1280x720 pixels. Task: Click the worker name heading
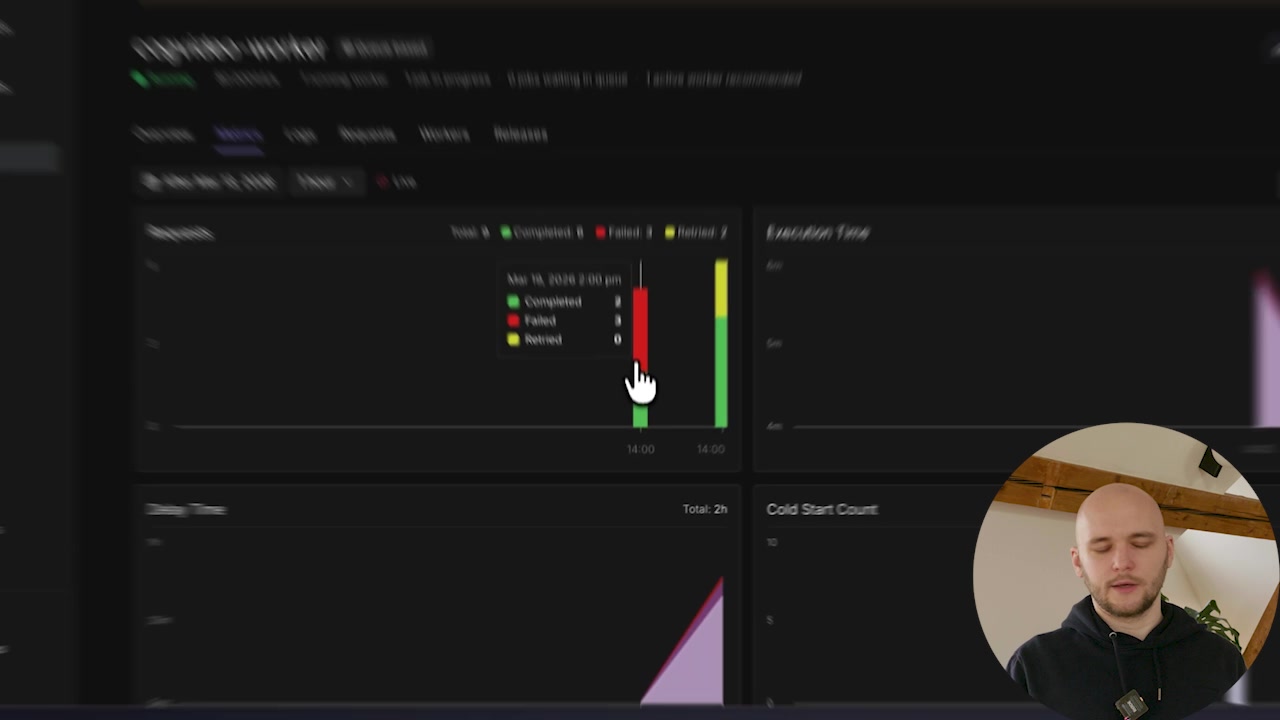coord(230,48)
